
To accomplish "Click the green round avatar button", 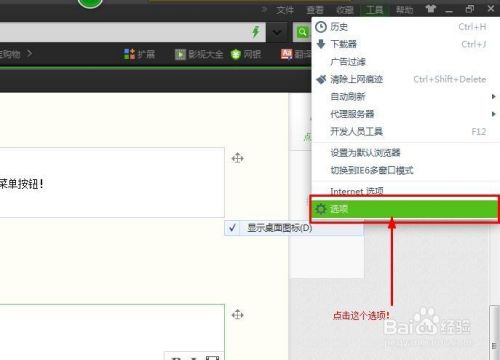I will coord(90,3).
